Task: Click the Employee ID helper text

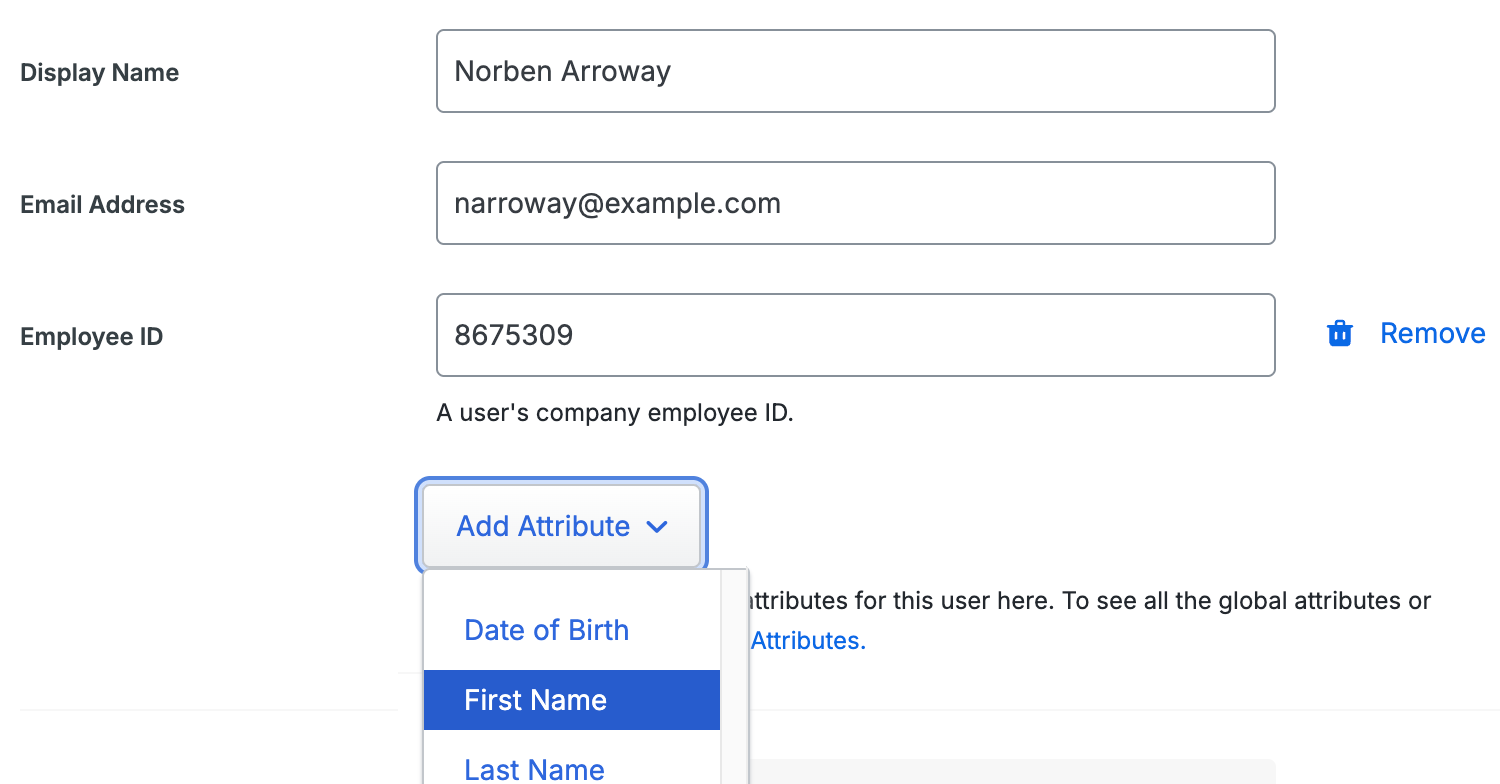Action: coord(615,412)
